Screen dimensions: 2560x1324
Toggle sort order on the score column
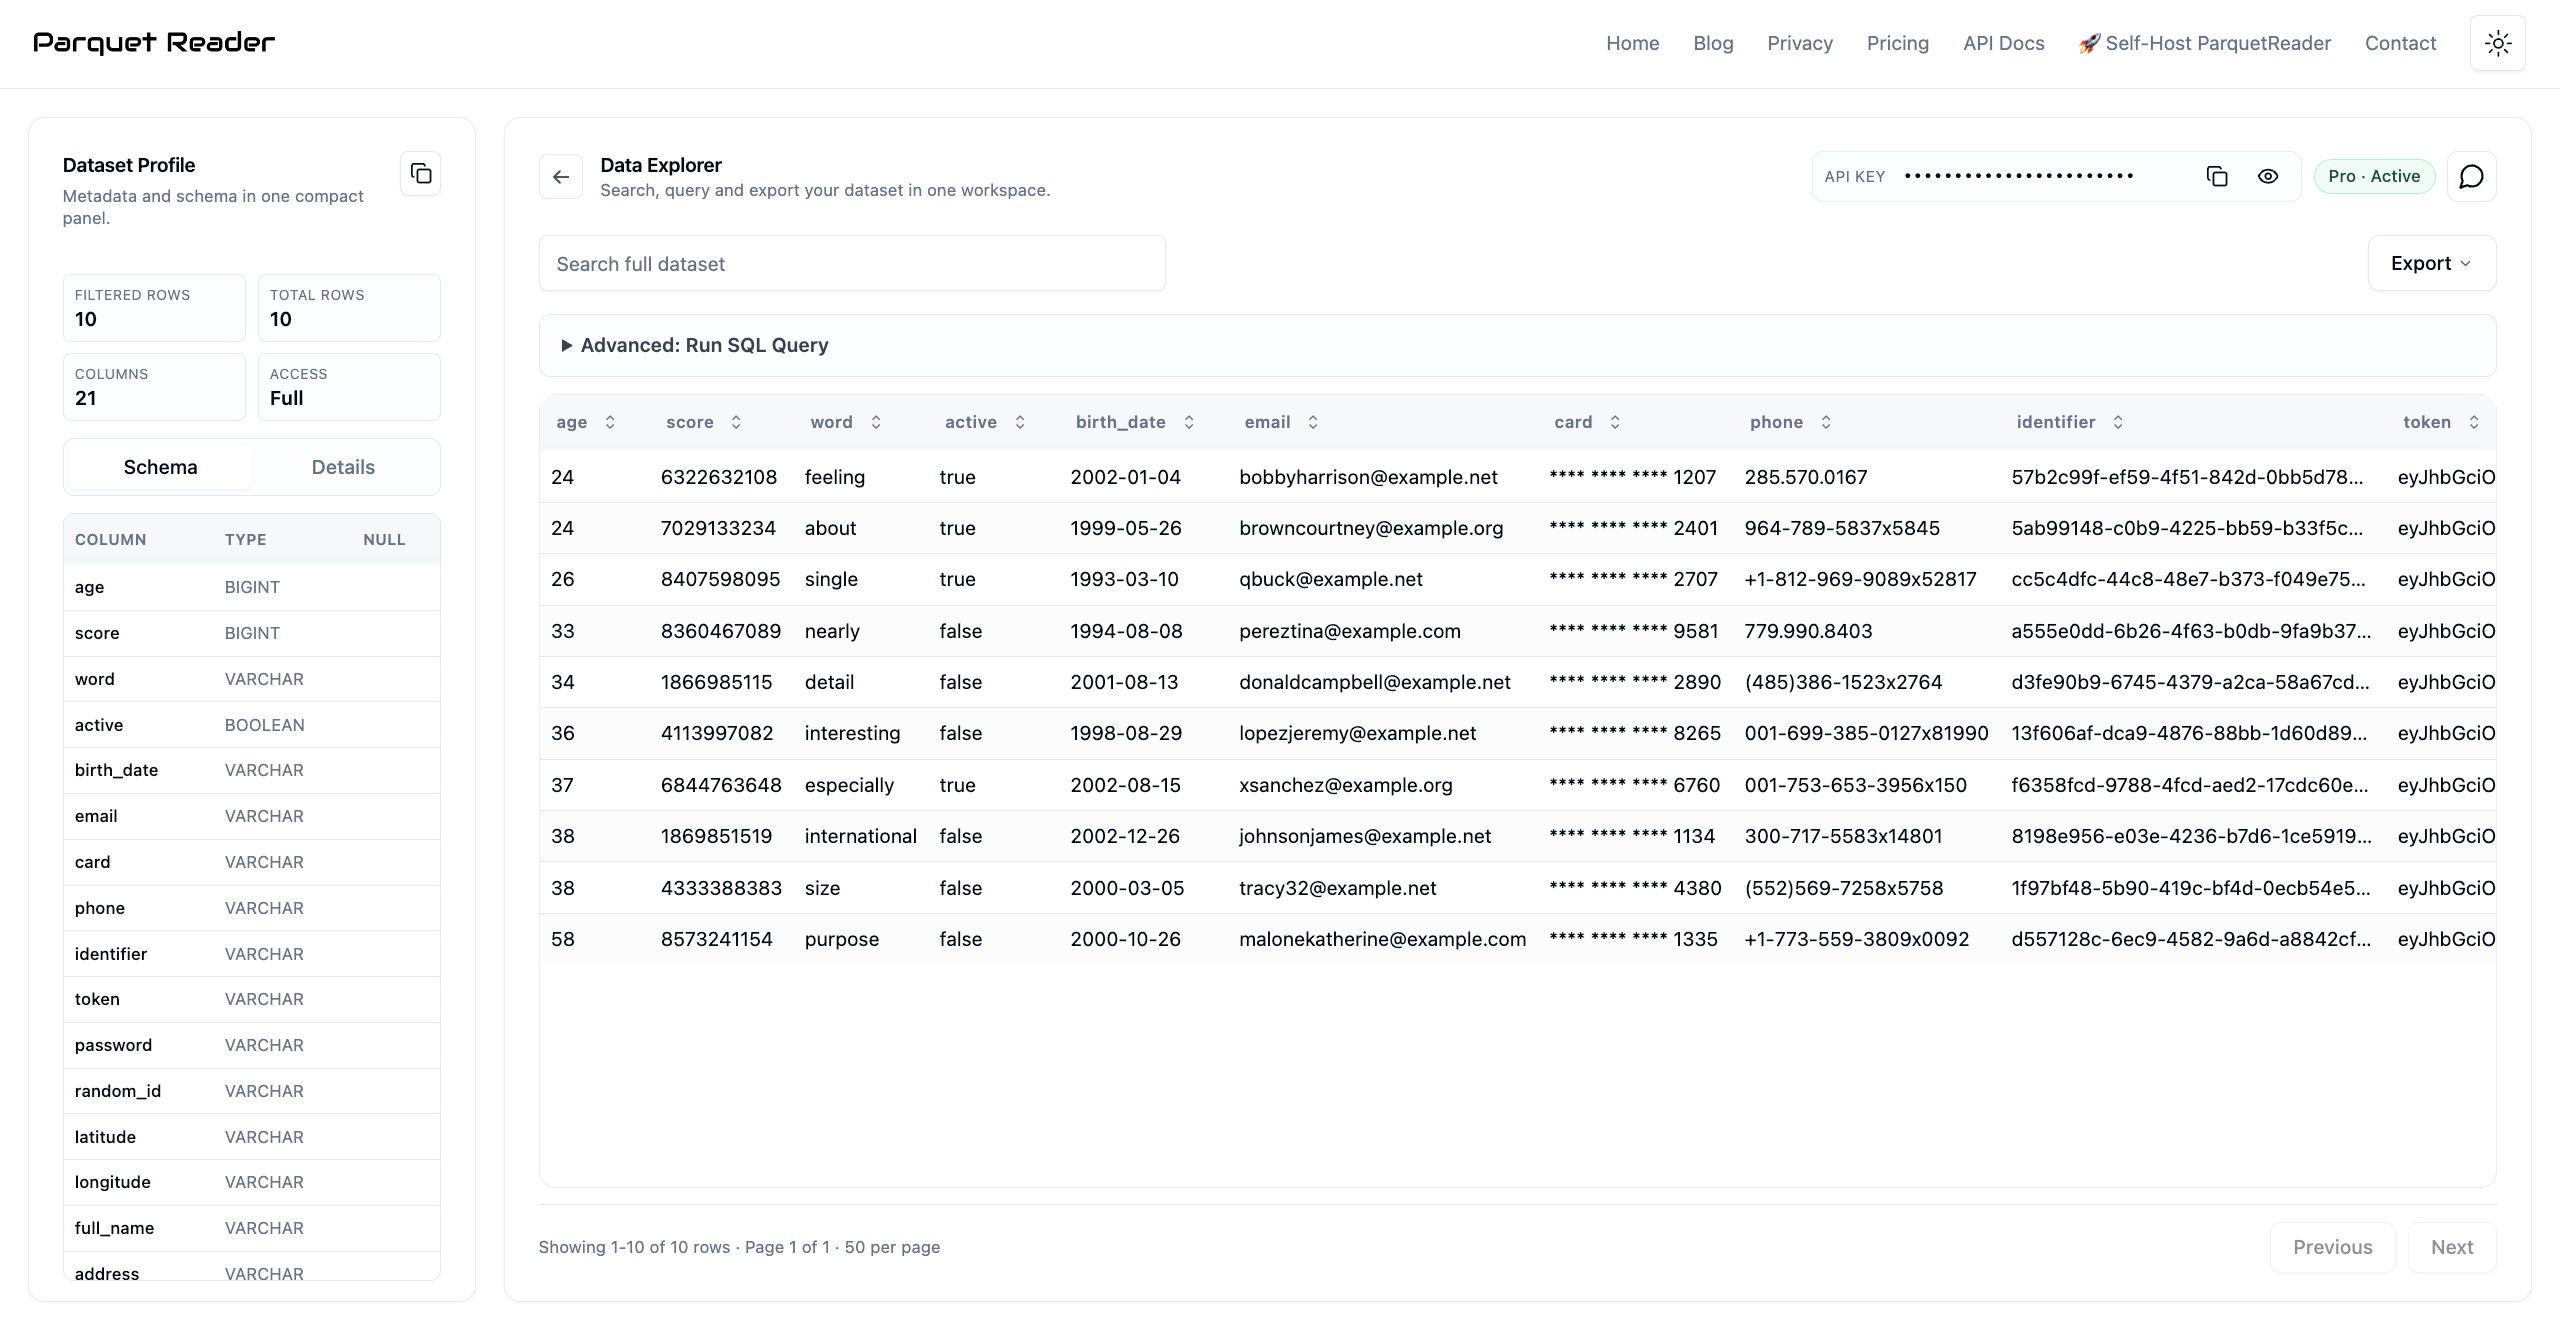(x=737, y=422)
